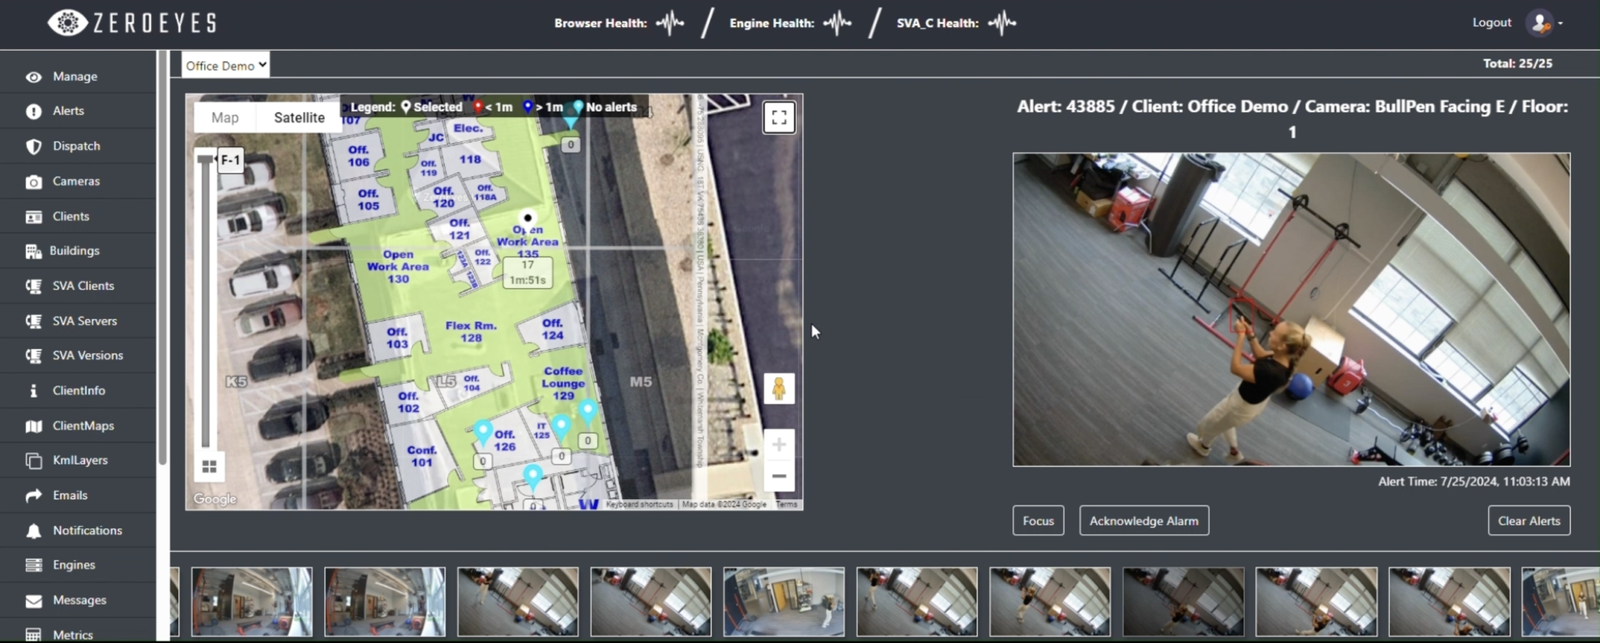Click the Acknowledge Alarm button

coord(1144,521)
